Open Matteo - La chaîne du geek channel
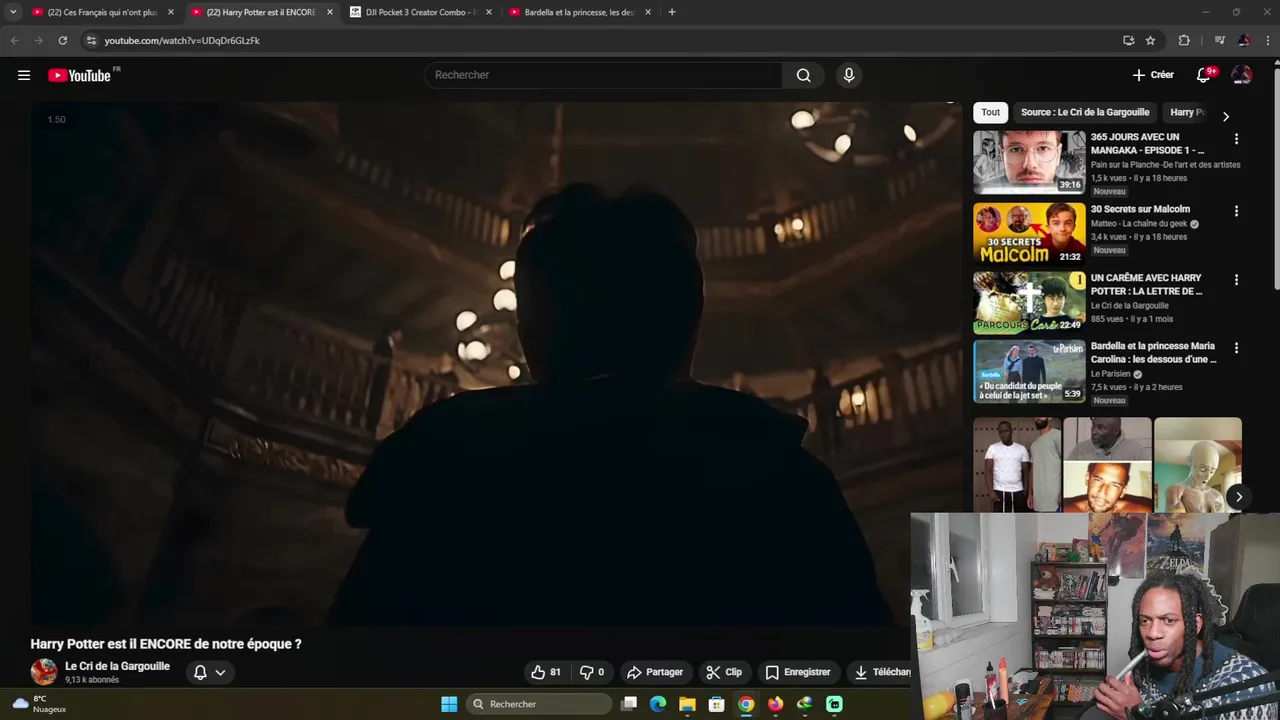1280x720 pixels. coord(1139,224)
